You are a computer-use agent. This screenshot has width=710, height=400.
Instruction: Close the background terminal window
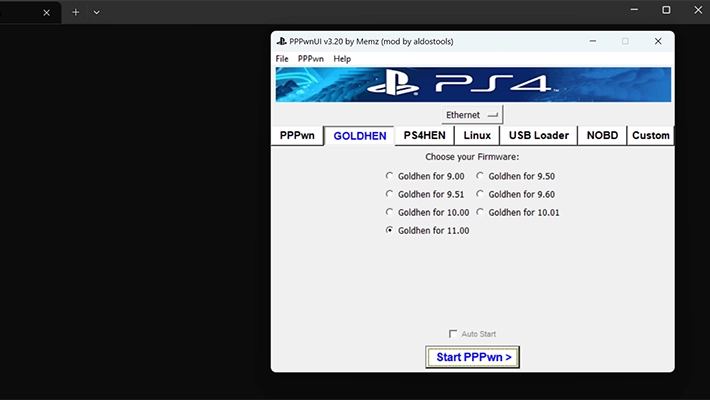[698, 10]
